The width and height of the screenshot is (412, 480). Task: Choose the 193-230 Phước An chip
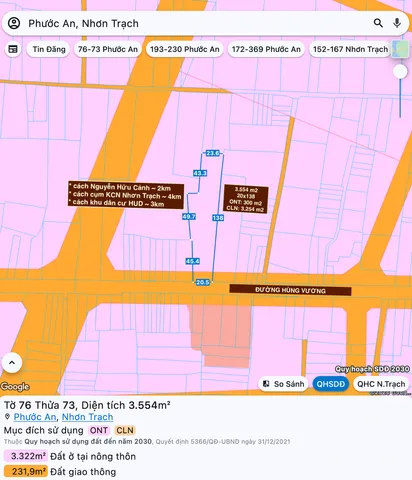coord(185,49)
